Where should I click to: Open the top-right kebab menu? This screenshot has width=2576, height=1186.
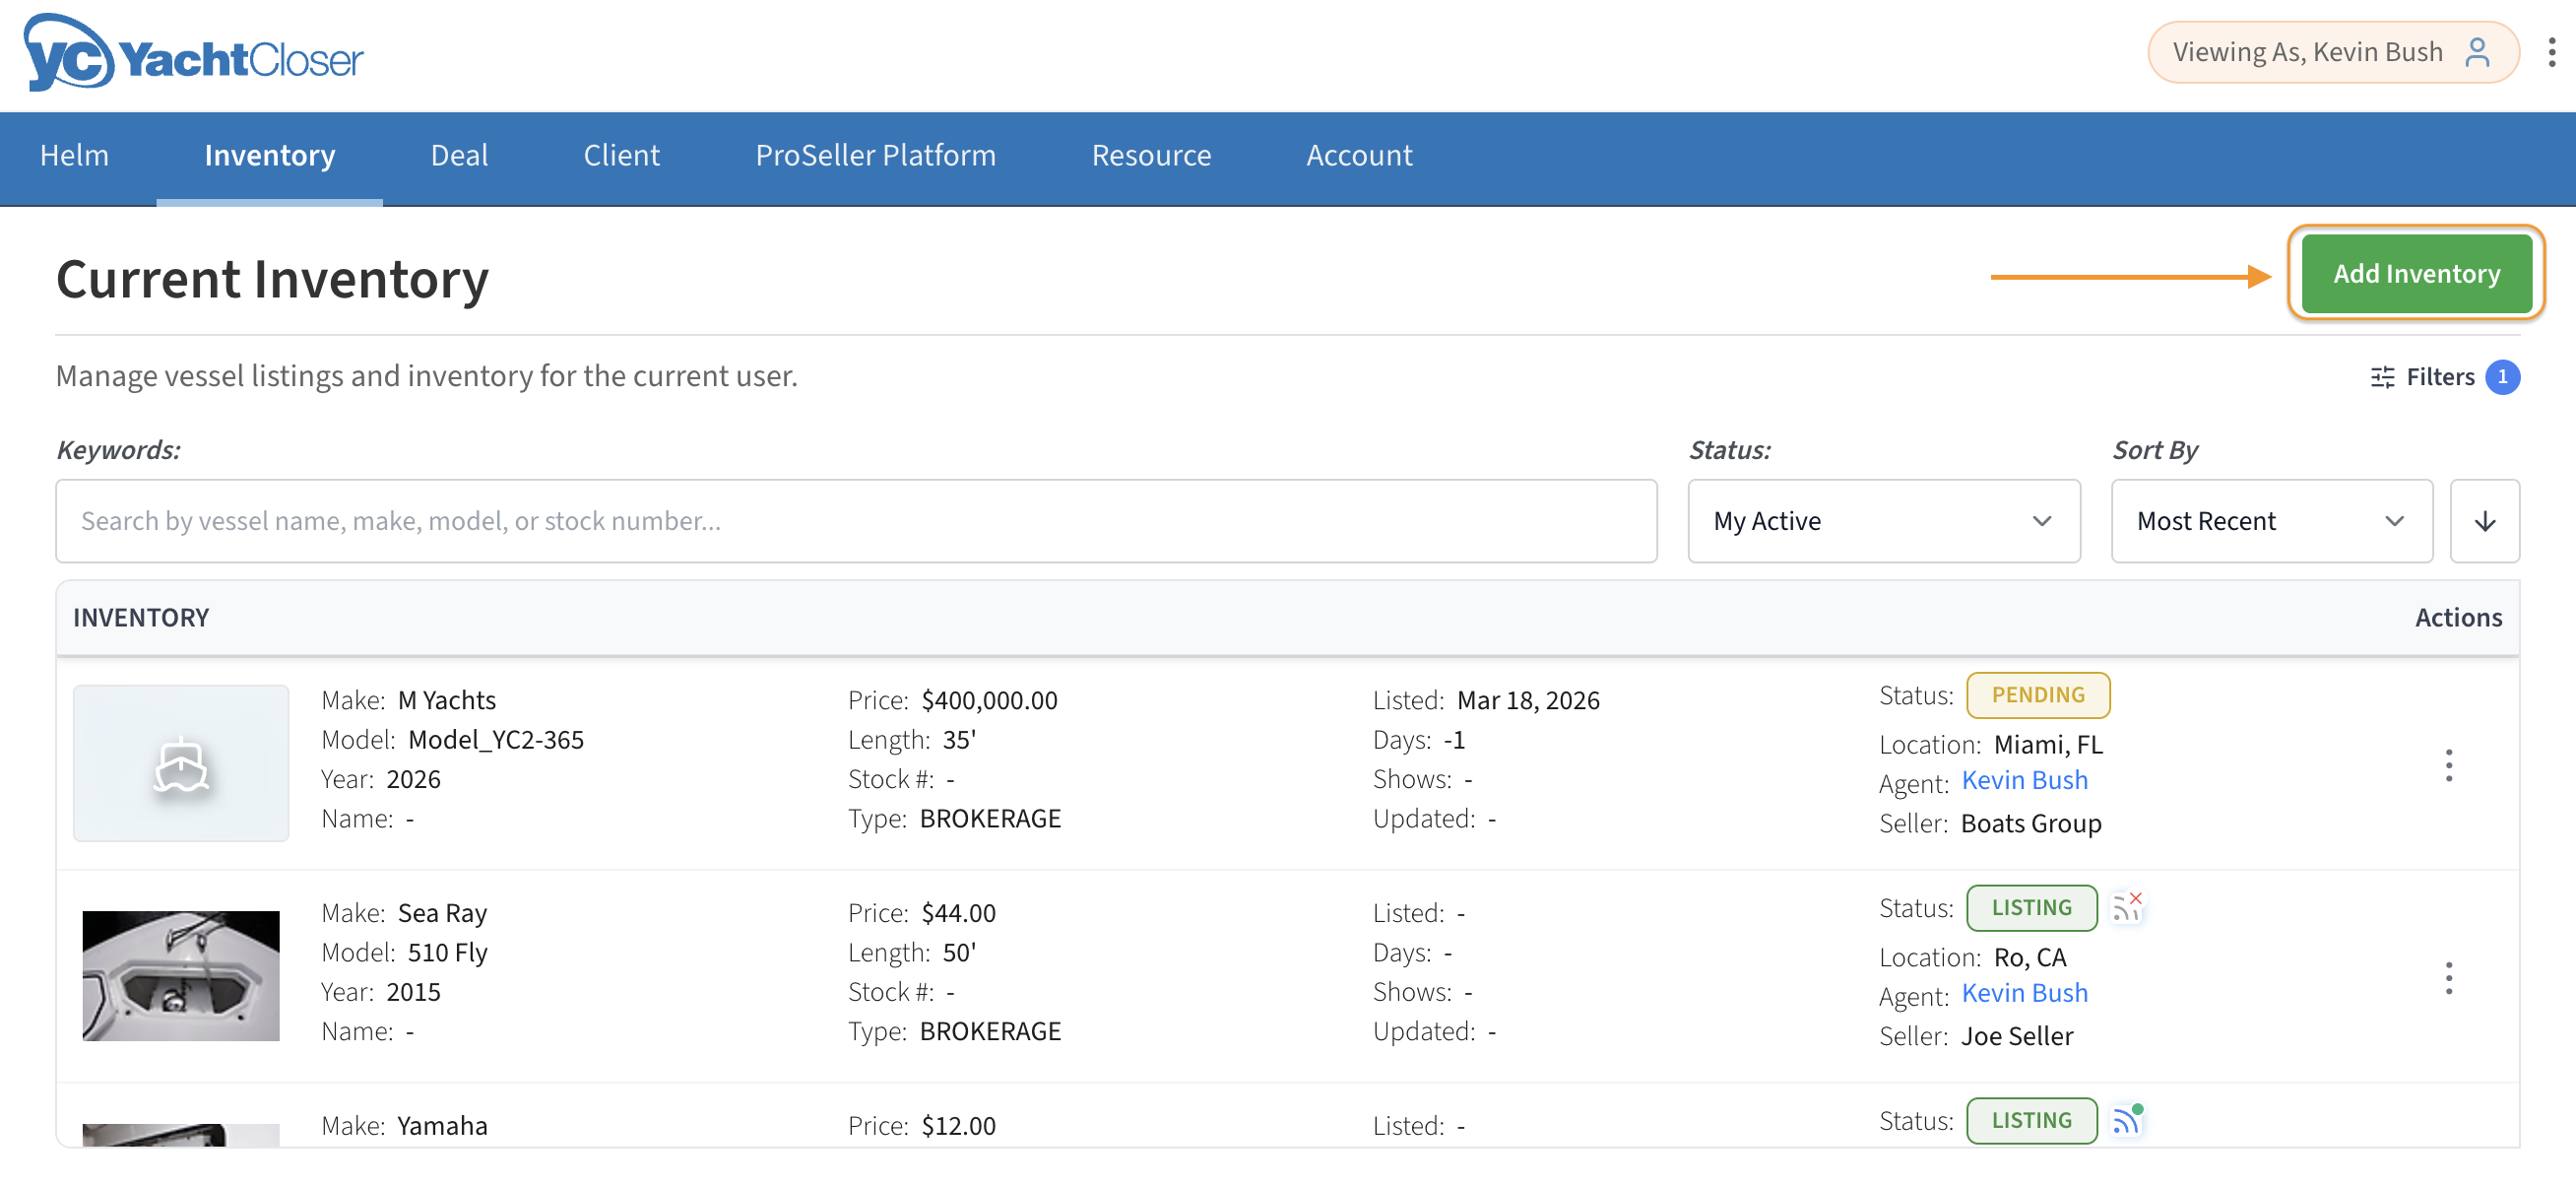point(2551,52)
